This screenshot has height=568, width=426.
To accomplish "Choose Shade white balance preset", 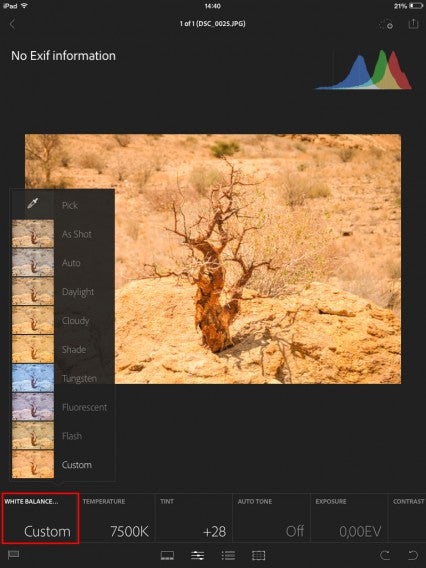I will coord(63,349).
